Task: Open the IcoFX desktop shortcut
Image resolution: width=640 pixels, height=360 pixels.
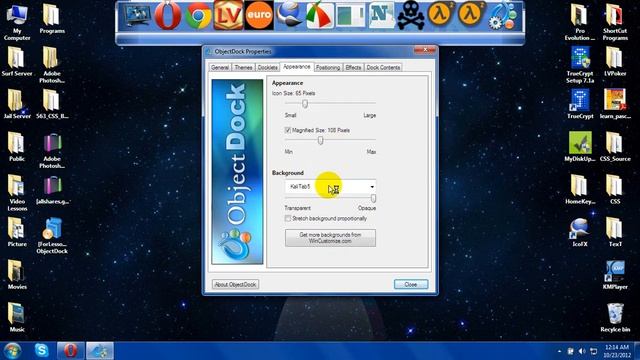Action: (580, 232)
